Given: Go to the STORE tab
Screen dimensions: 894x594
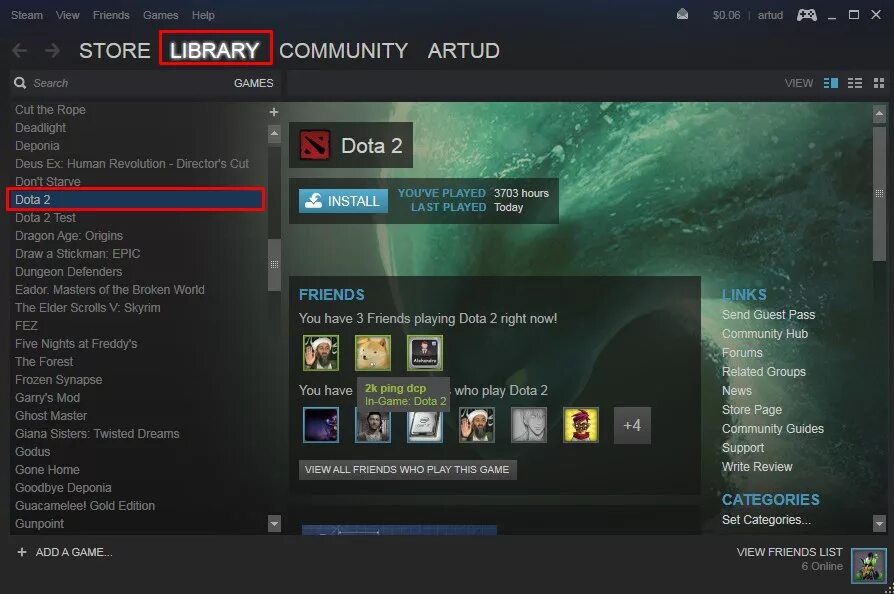Looking at the screenshot, I should (115, 51).
